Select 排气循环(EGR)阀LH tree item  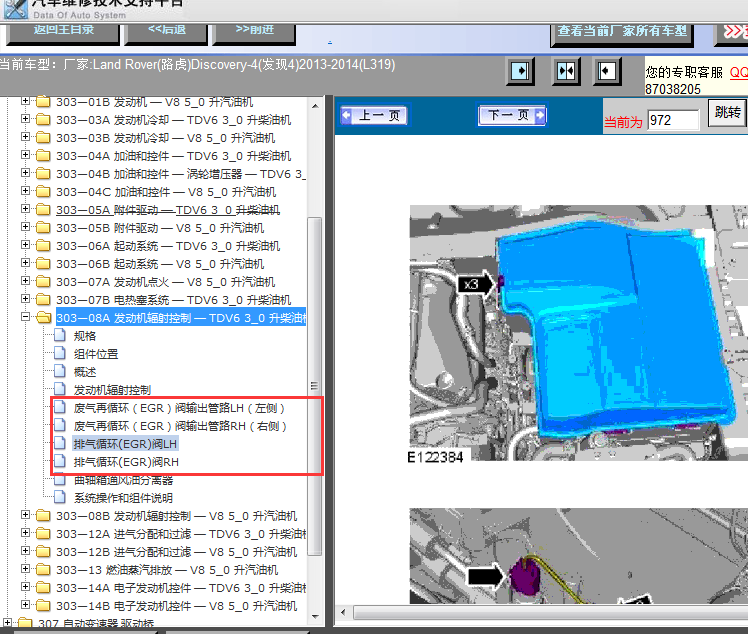(125, 444)
